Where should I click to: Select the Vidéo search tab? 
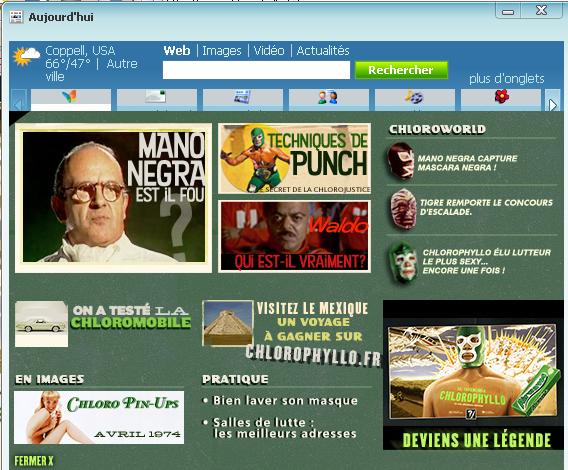pos(269,50)
